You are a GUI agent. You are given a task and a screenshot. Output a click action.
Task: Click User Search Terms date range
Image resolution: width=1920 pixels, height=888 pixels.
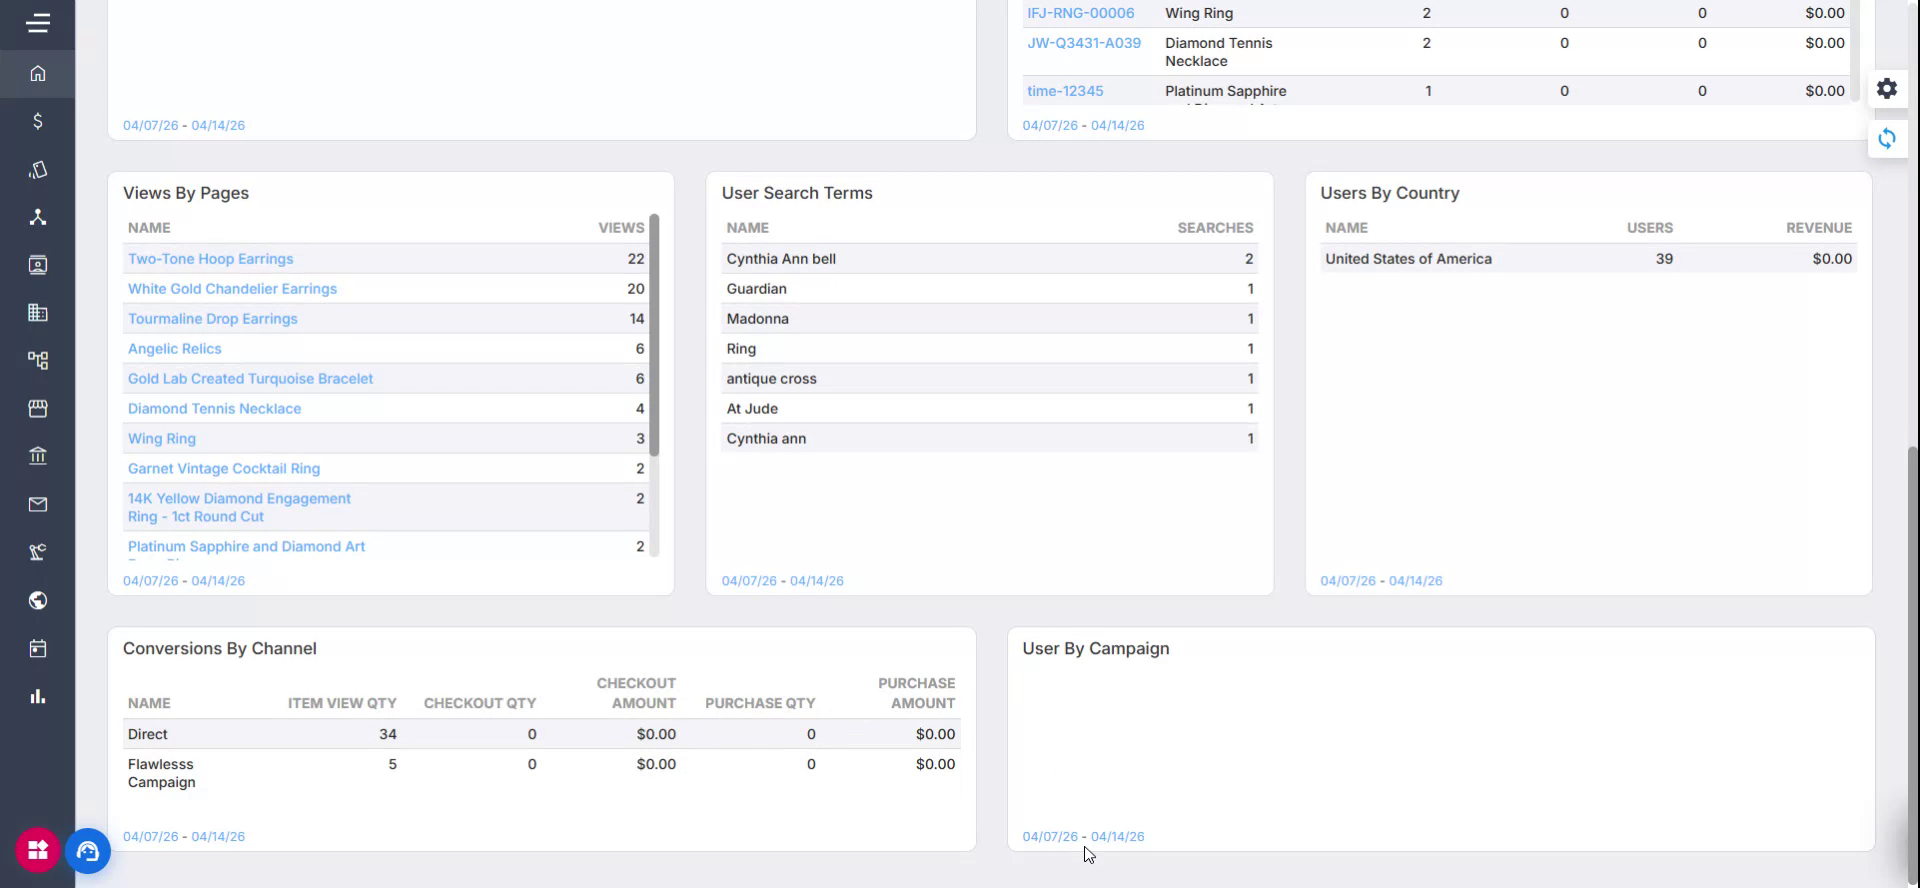[783, 581]
